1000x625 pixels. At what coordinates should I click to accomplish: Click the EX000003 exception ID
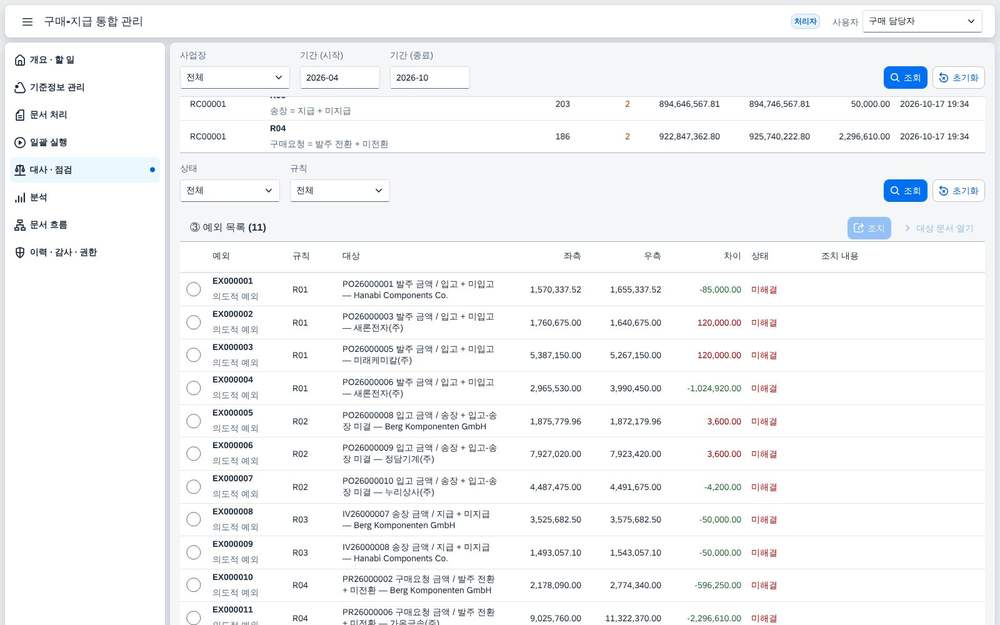(233, 347)
